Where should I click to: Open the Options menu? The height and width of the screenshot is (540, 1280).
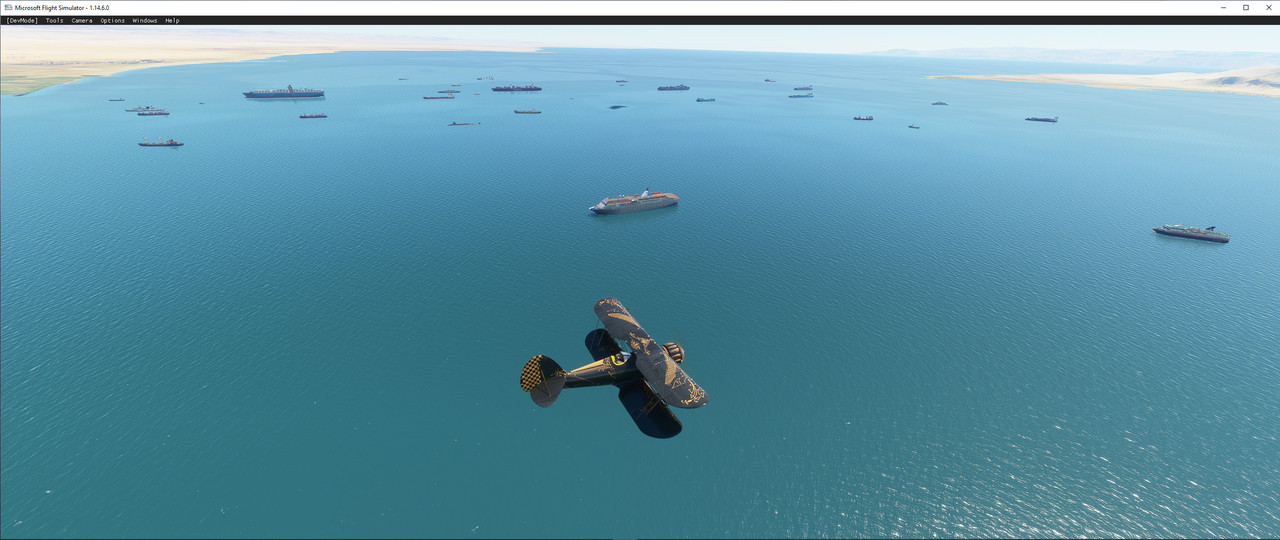pos(113,20)
